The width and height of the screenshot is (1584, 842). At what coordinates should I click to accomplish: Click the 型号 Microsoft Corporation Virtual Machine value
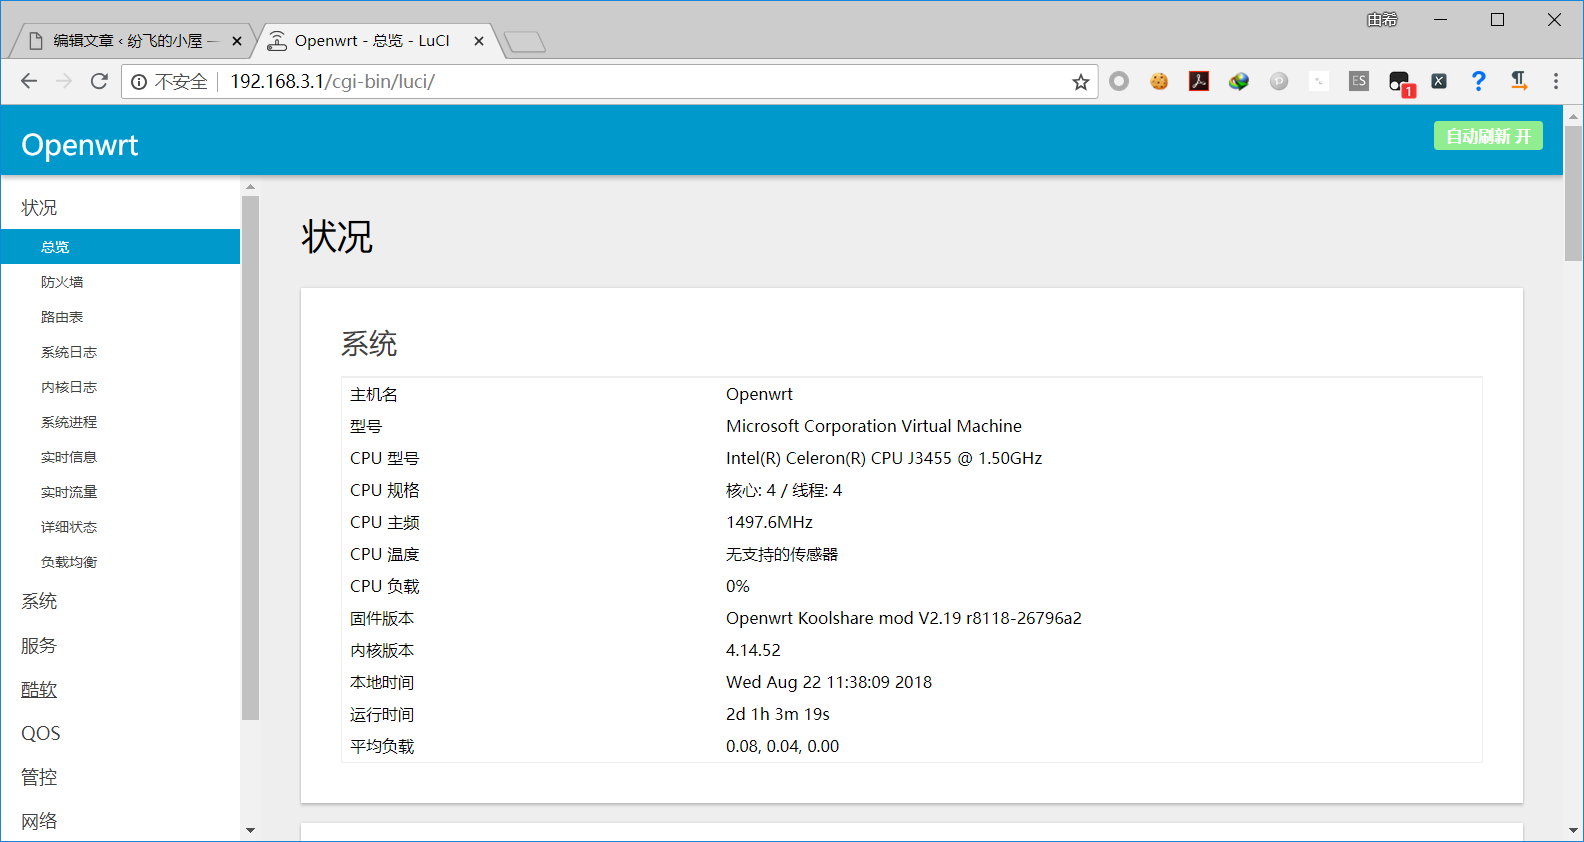click(874, 426)
